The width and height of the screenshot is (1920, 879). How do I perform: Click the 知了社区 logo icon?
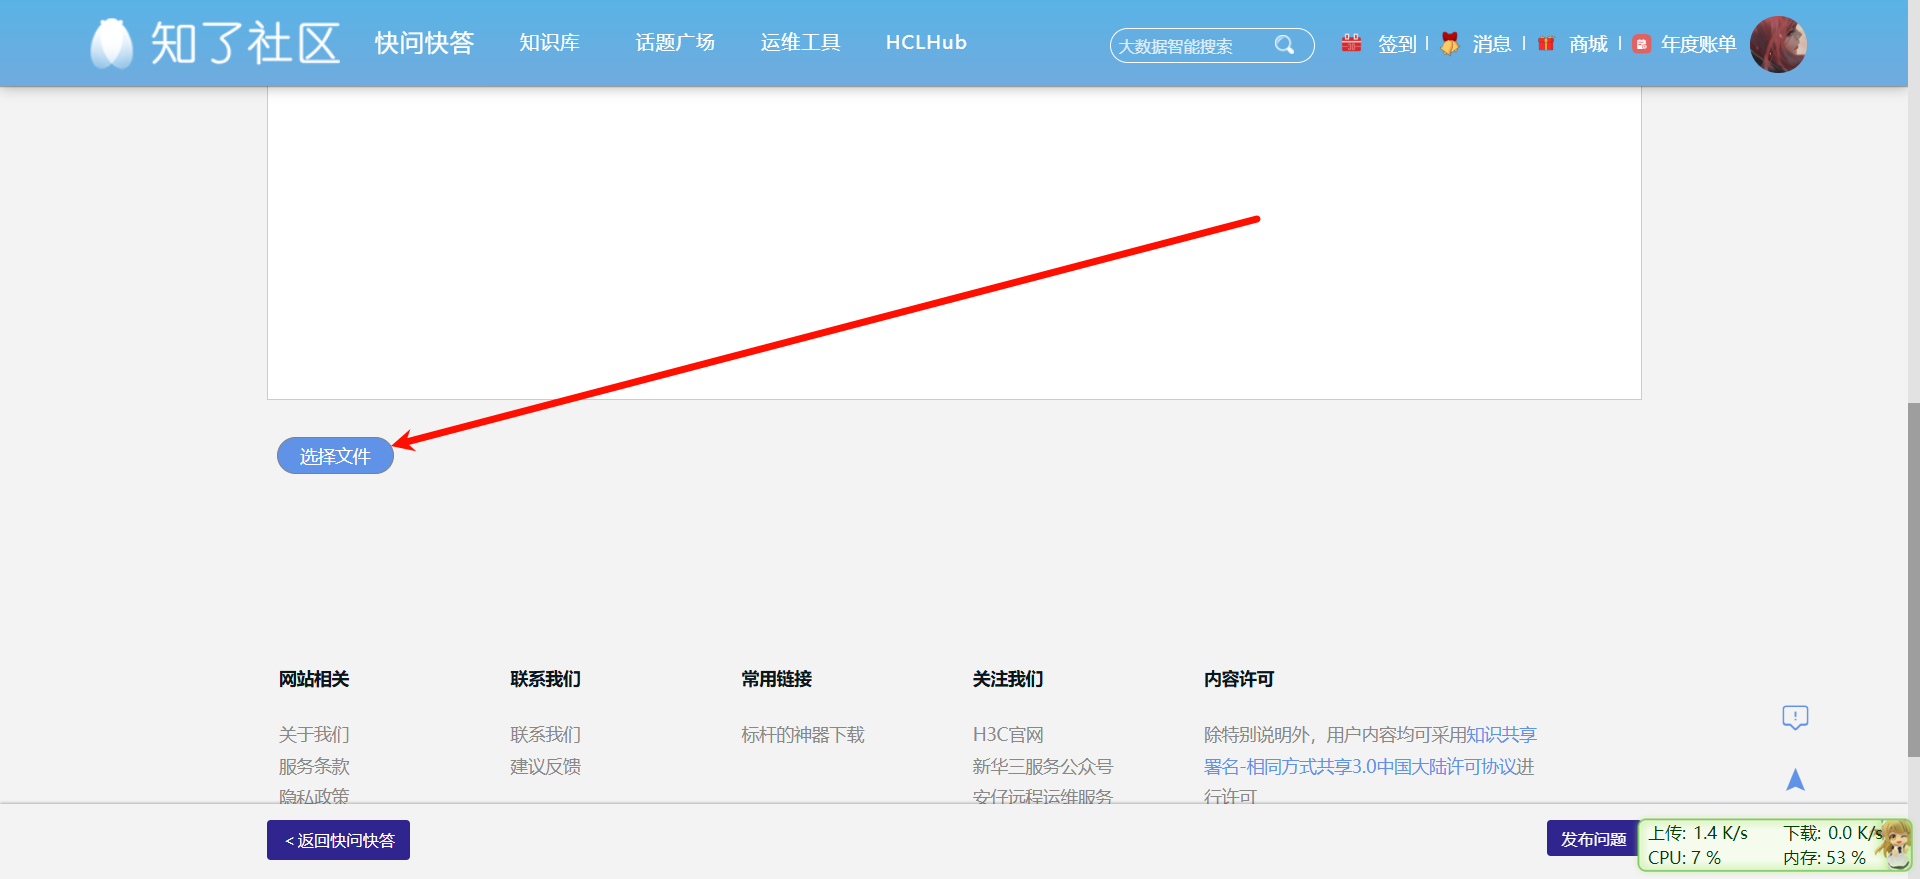[111, 44]
